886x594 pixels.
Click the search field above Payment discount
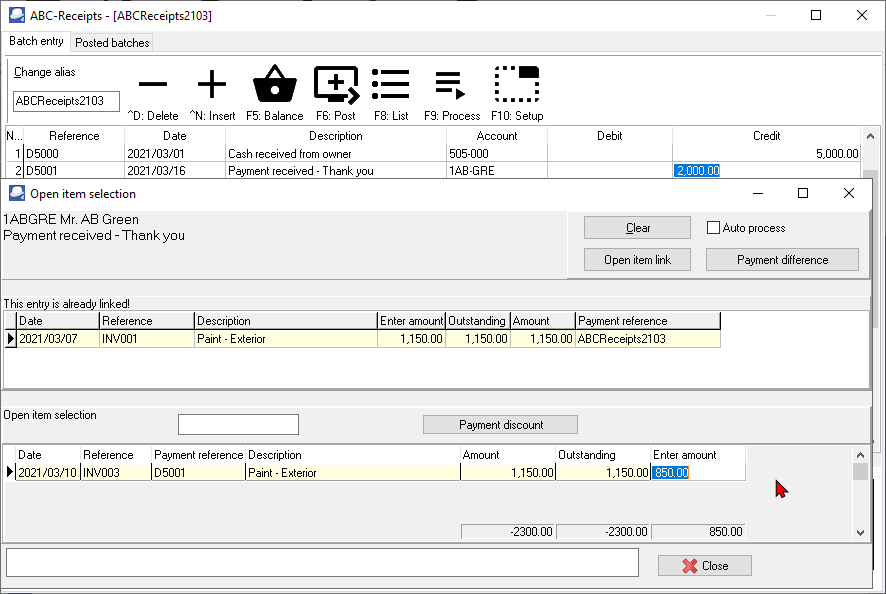pyautogui.click(x=238, y=424)
